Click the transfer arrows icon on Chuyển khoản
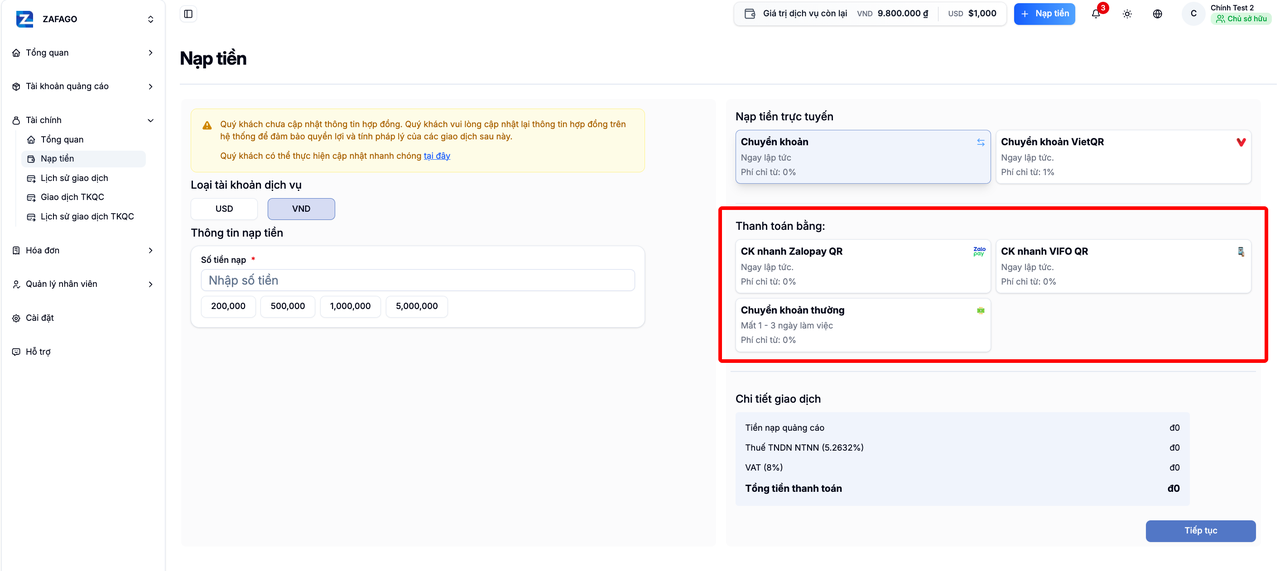Viewport: 1280px width, 571px height. point(981,143)
